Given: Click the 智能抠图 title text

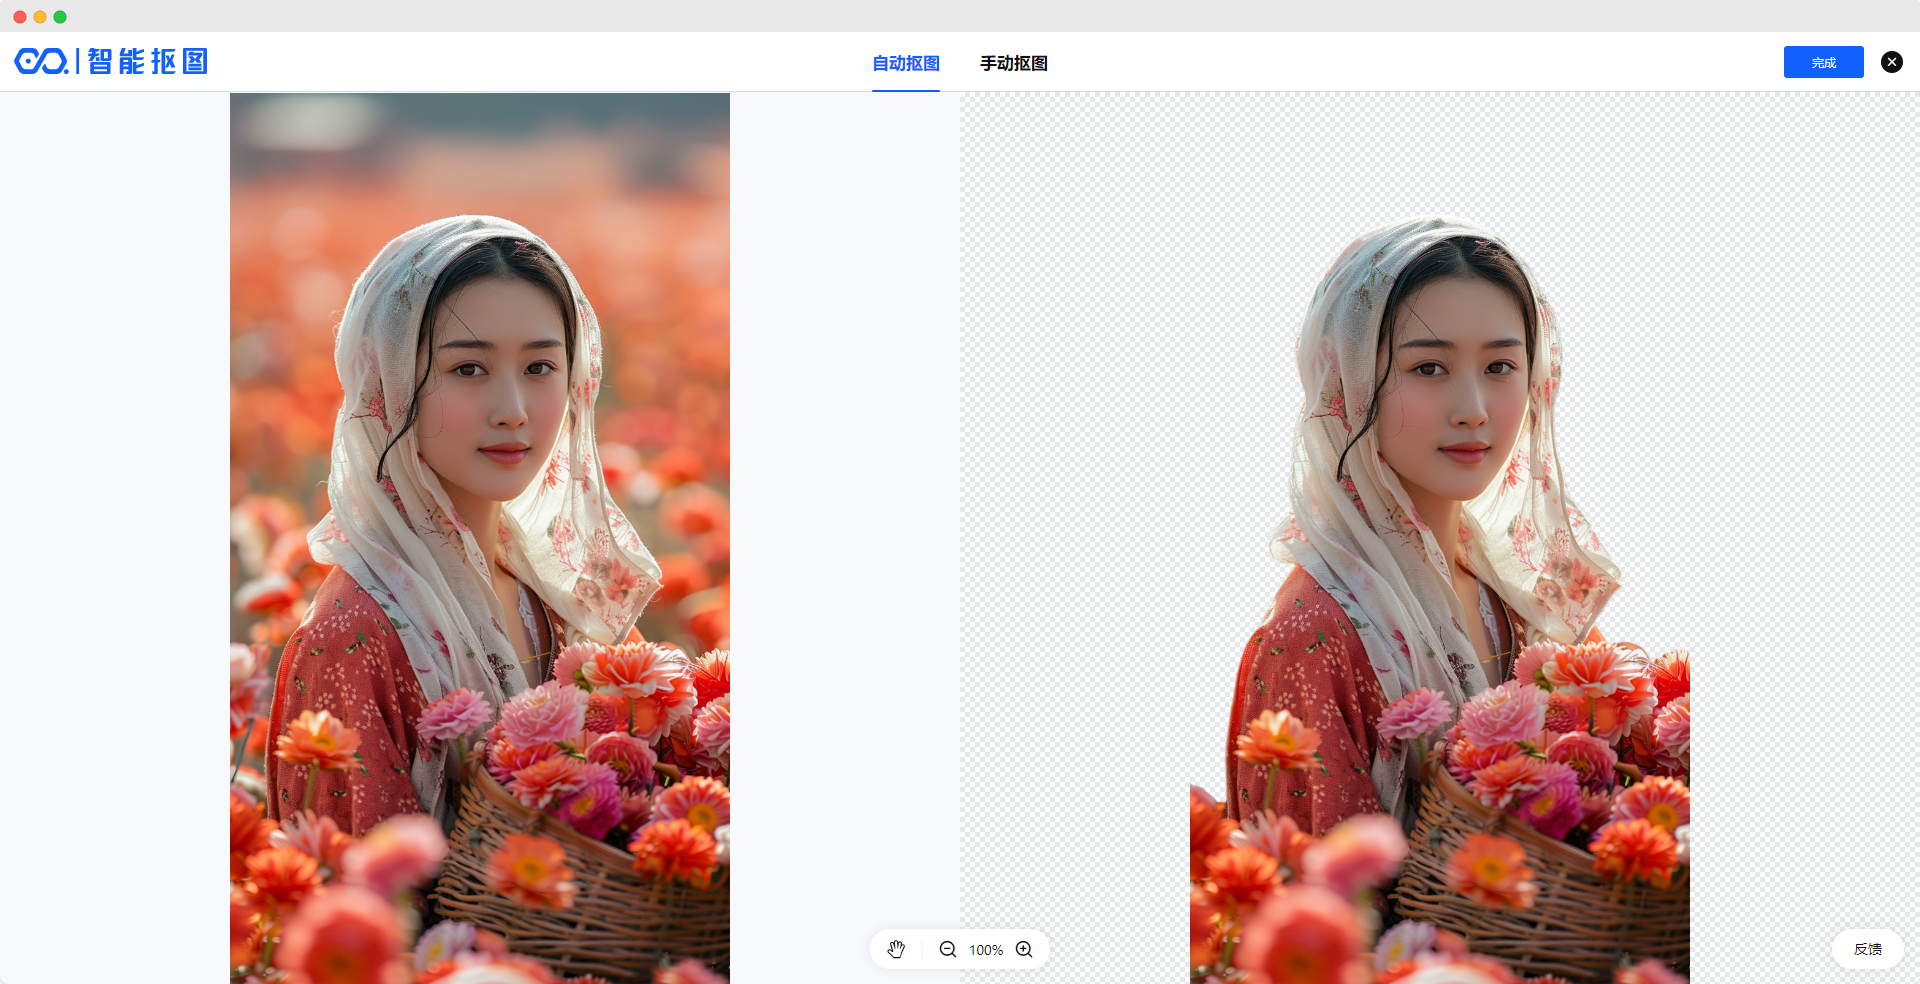Looking at the screenshot, I should pyautogui.click(x=148, y=61).
